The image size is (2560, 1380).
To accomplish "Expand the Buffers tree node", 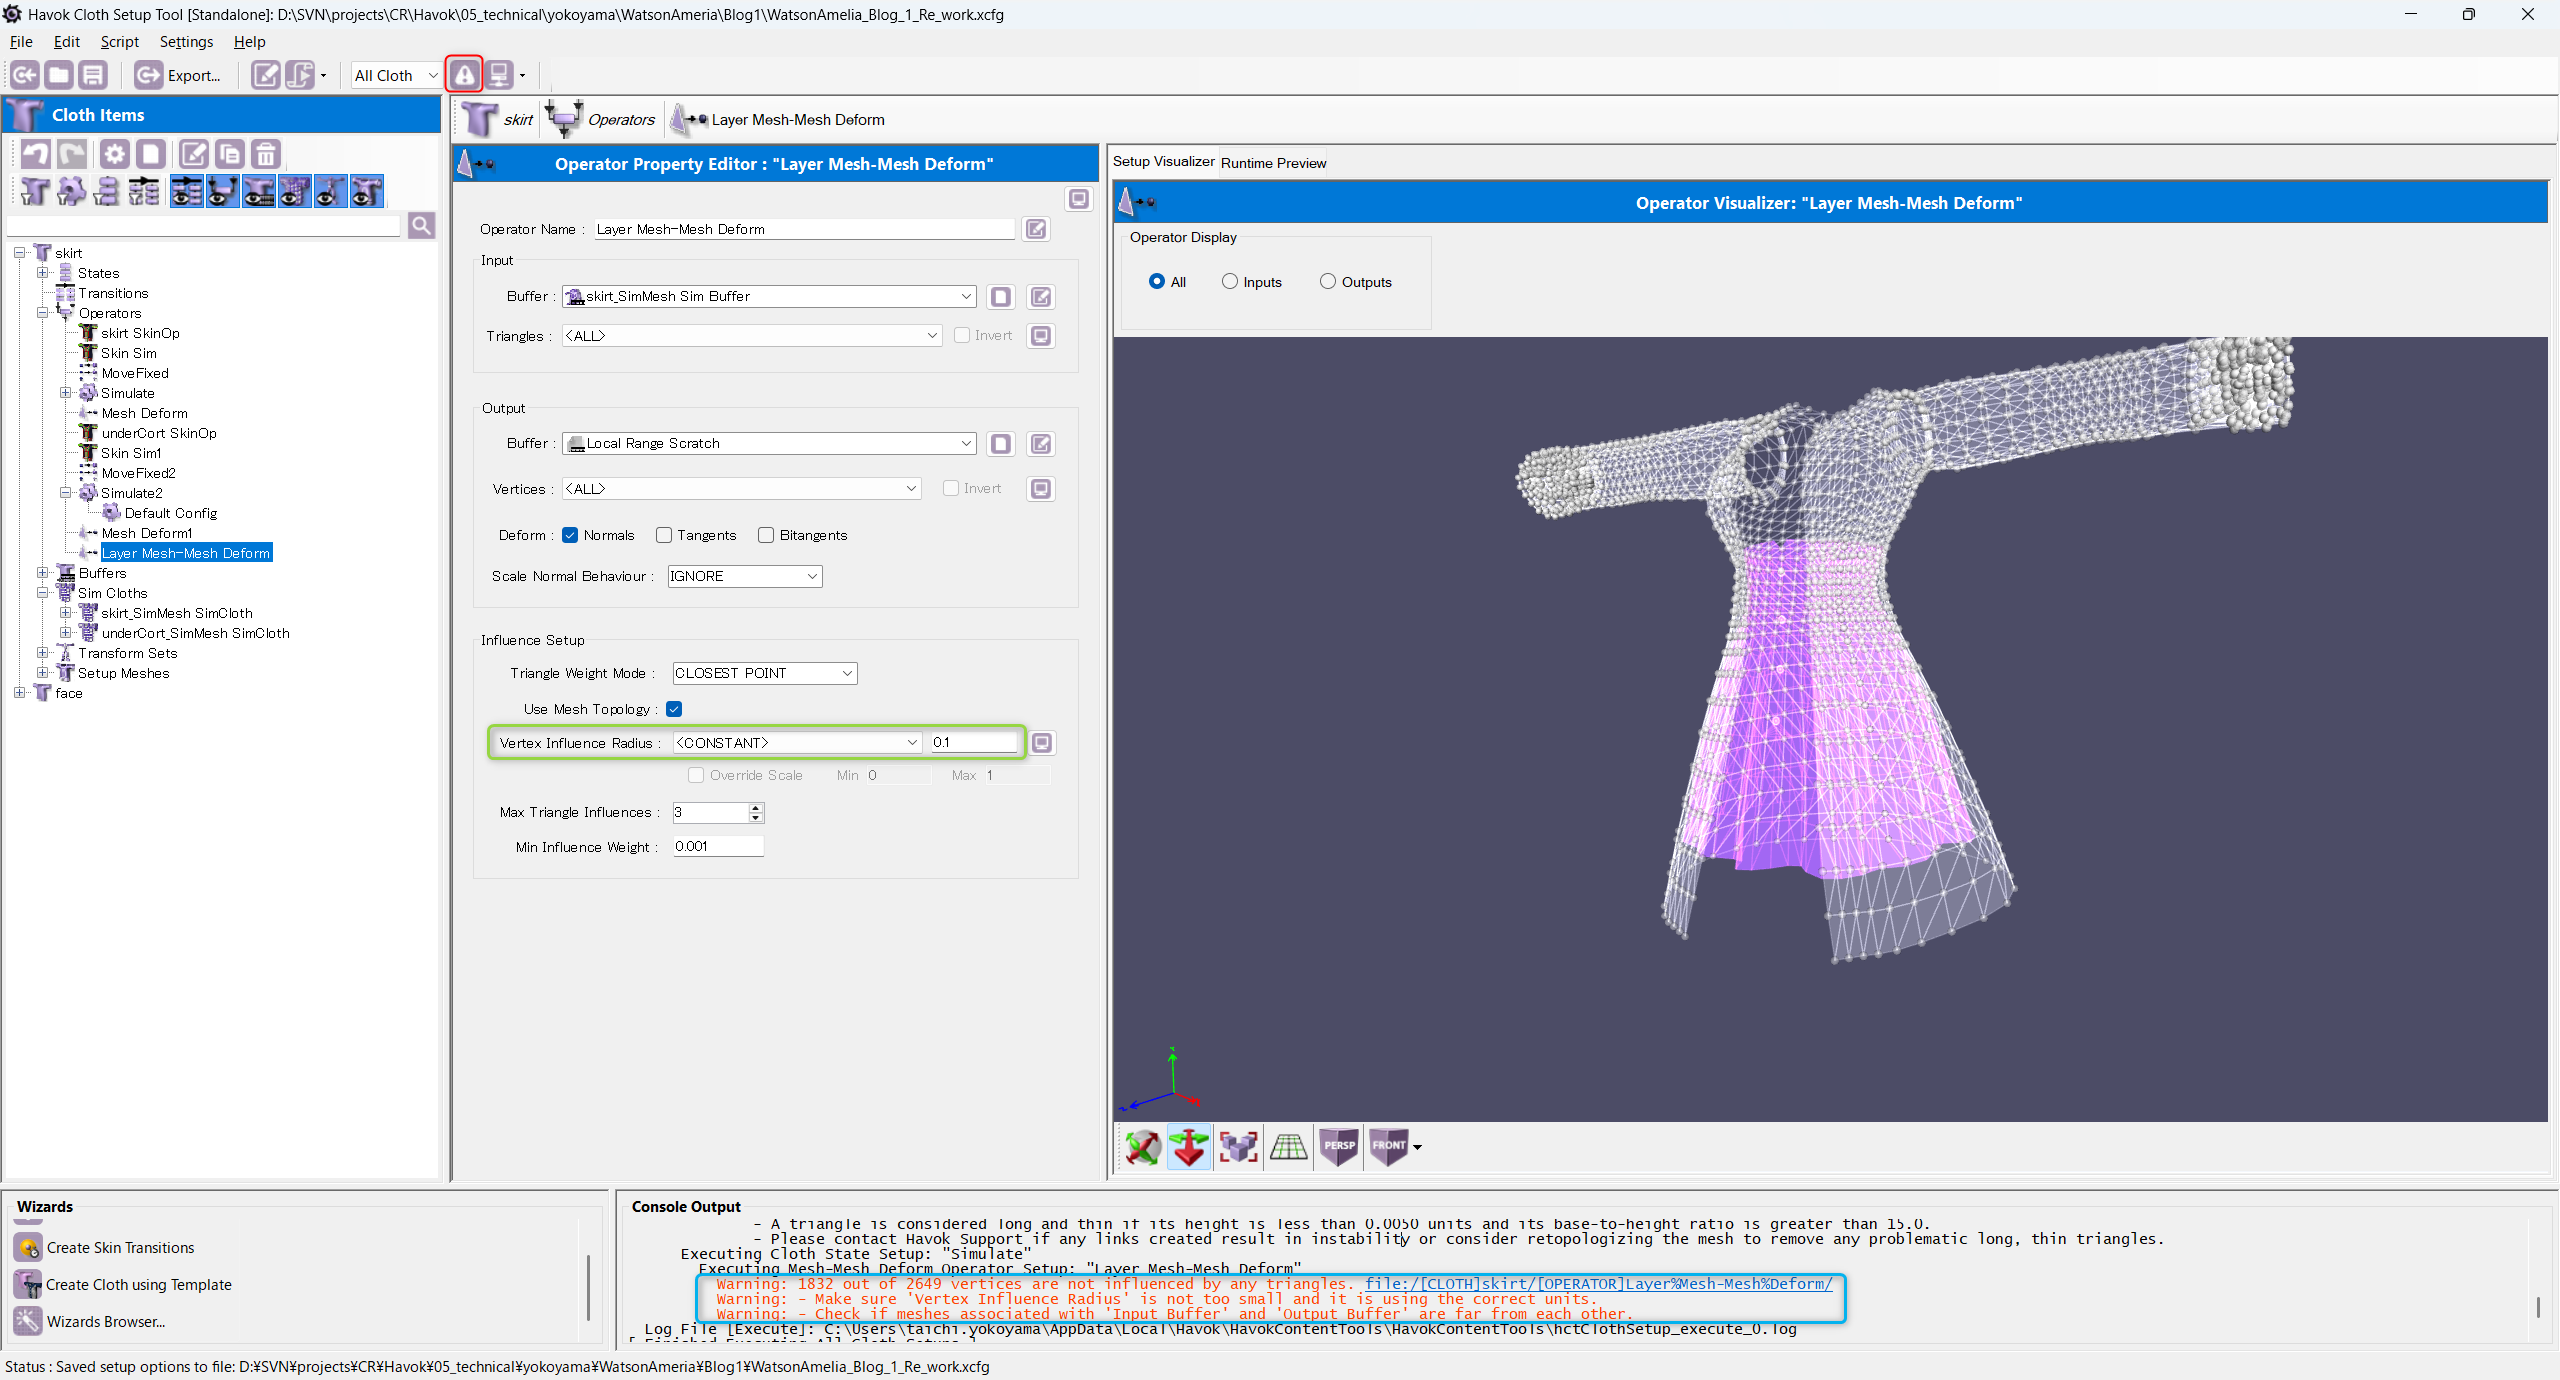I will tap(42, 573).
